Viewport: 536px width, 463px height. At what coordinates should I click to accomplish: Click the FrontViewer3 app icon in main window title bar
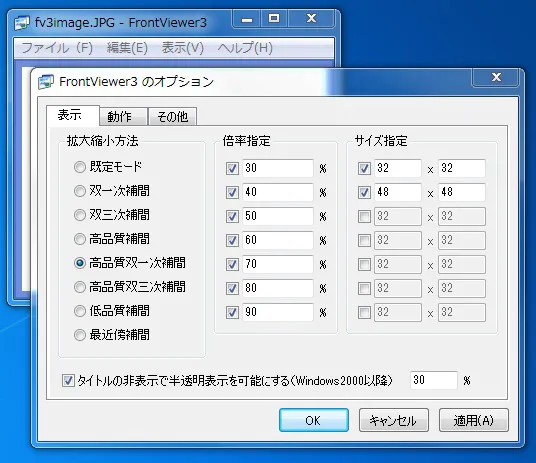coord(22,23)
